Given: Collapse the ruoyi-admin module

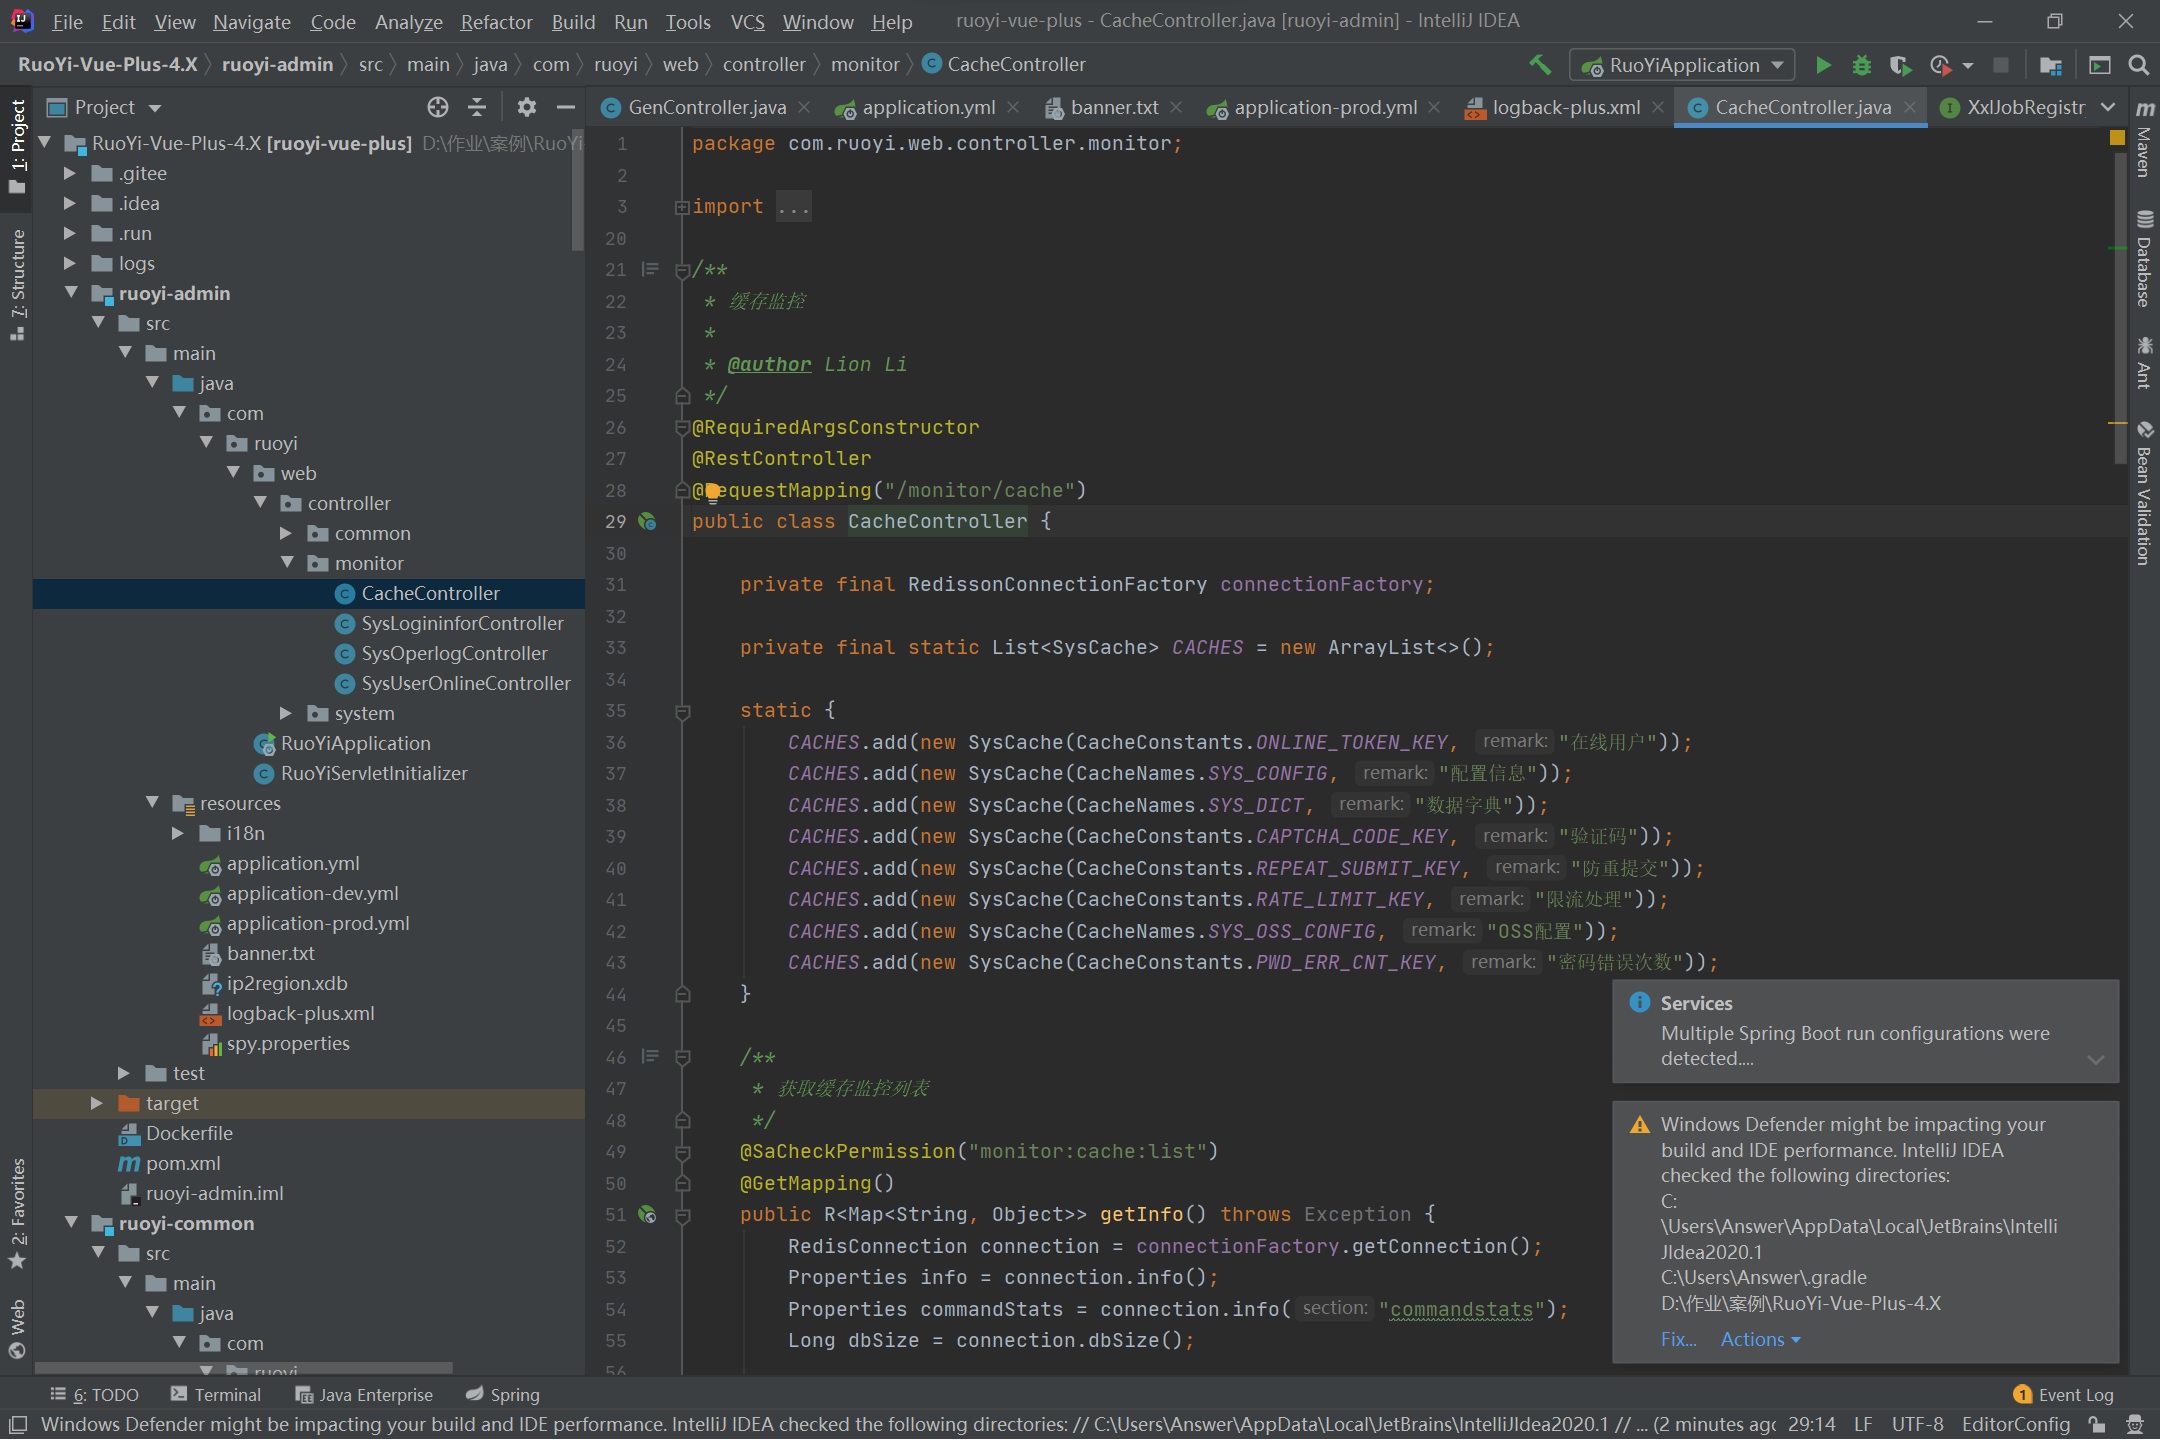Looking at the screenshot, I should coord(71,293).
